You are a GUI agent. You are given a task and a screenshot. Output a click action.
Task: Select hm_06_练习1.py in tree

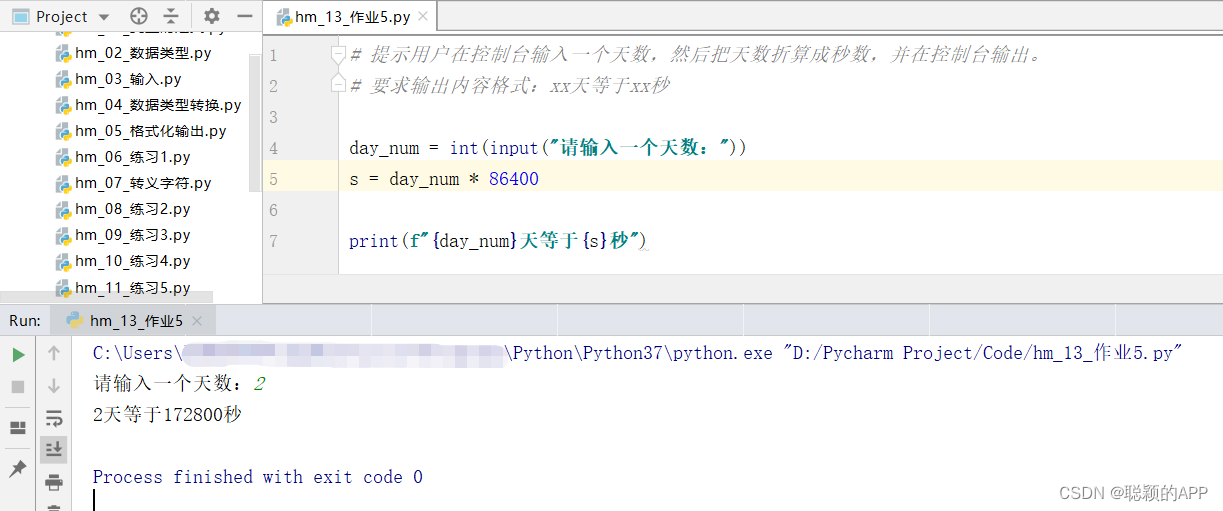pyautogui.click(x=132, y=157)
